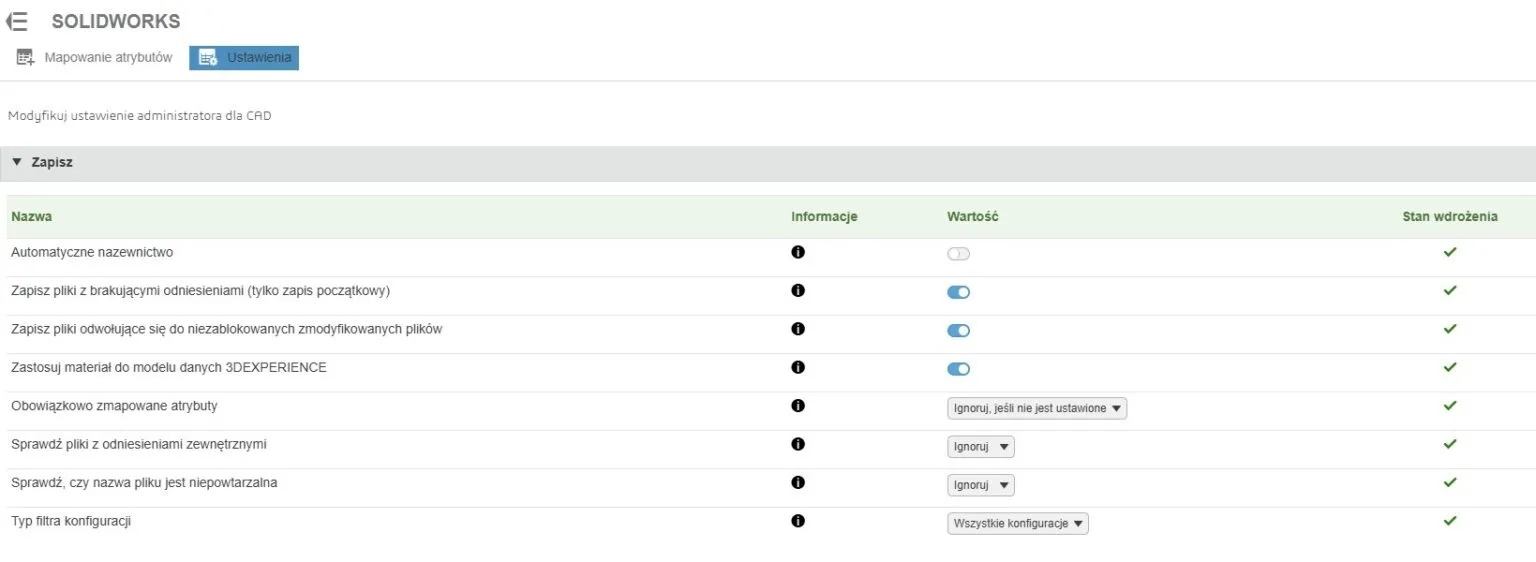Click the SOLIDWORKS title text
The width and height of the screenshot is (1536, 562).
click(x=116, y=21)
